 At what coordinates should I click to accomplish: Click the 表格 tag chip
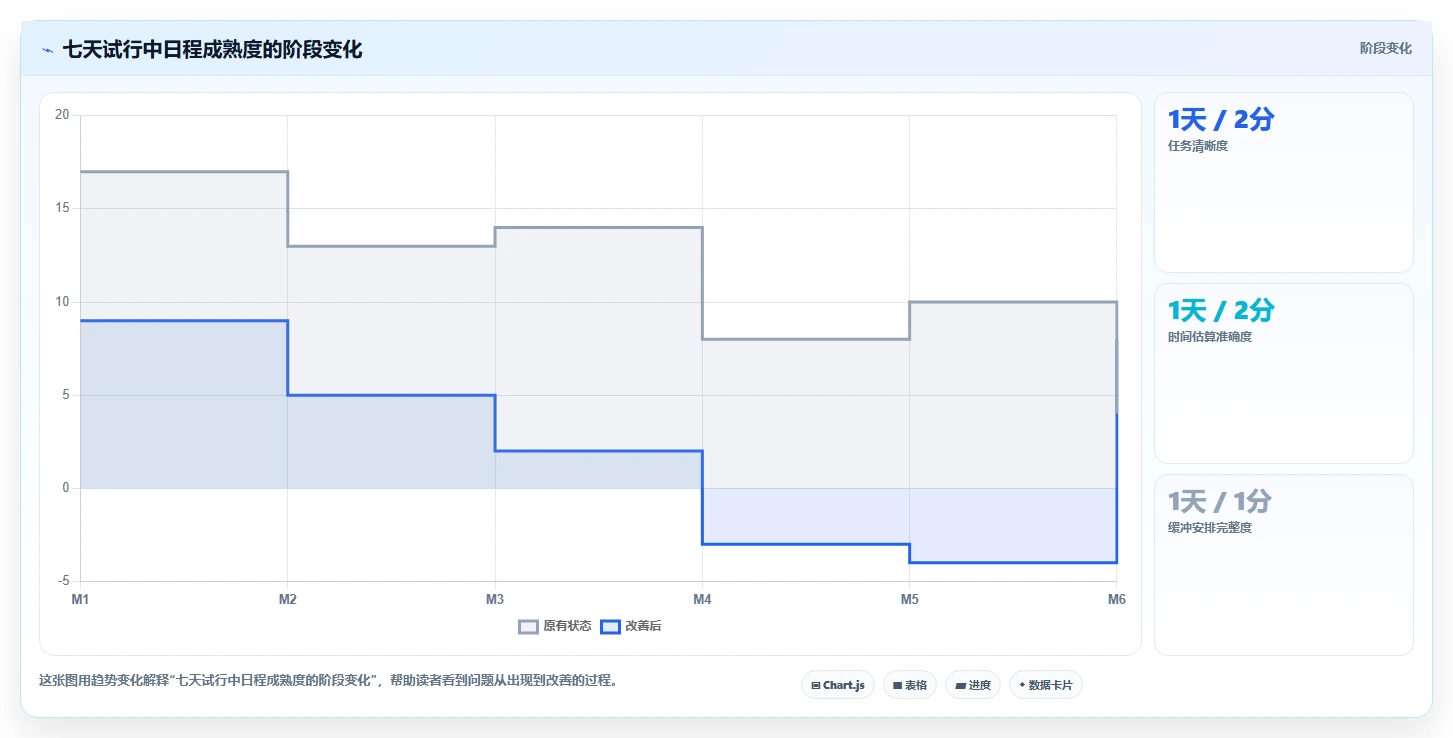pos(910,685)
